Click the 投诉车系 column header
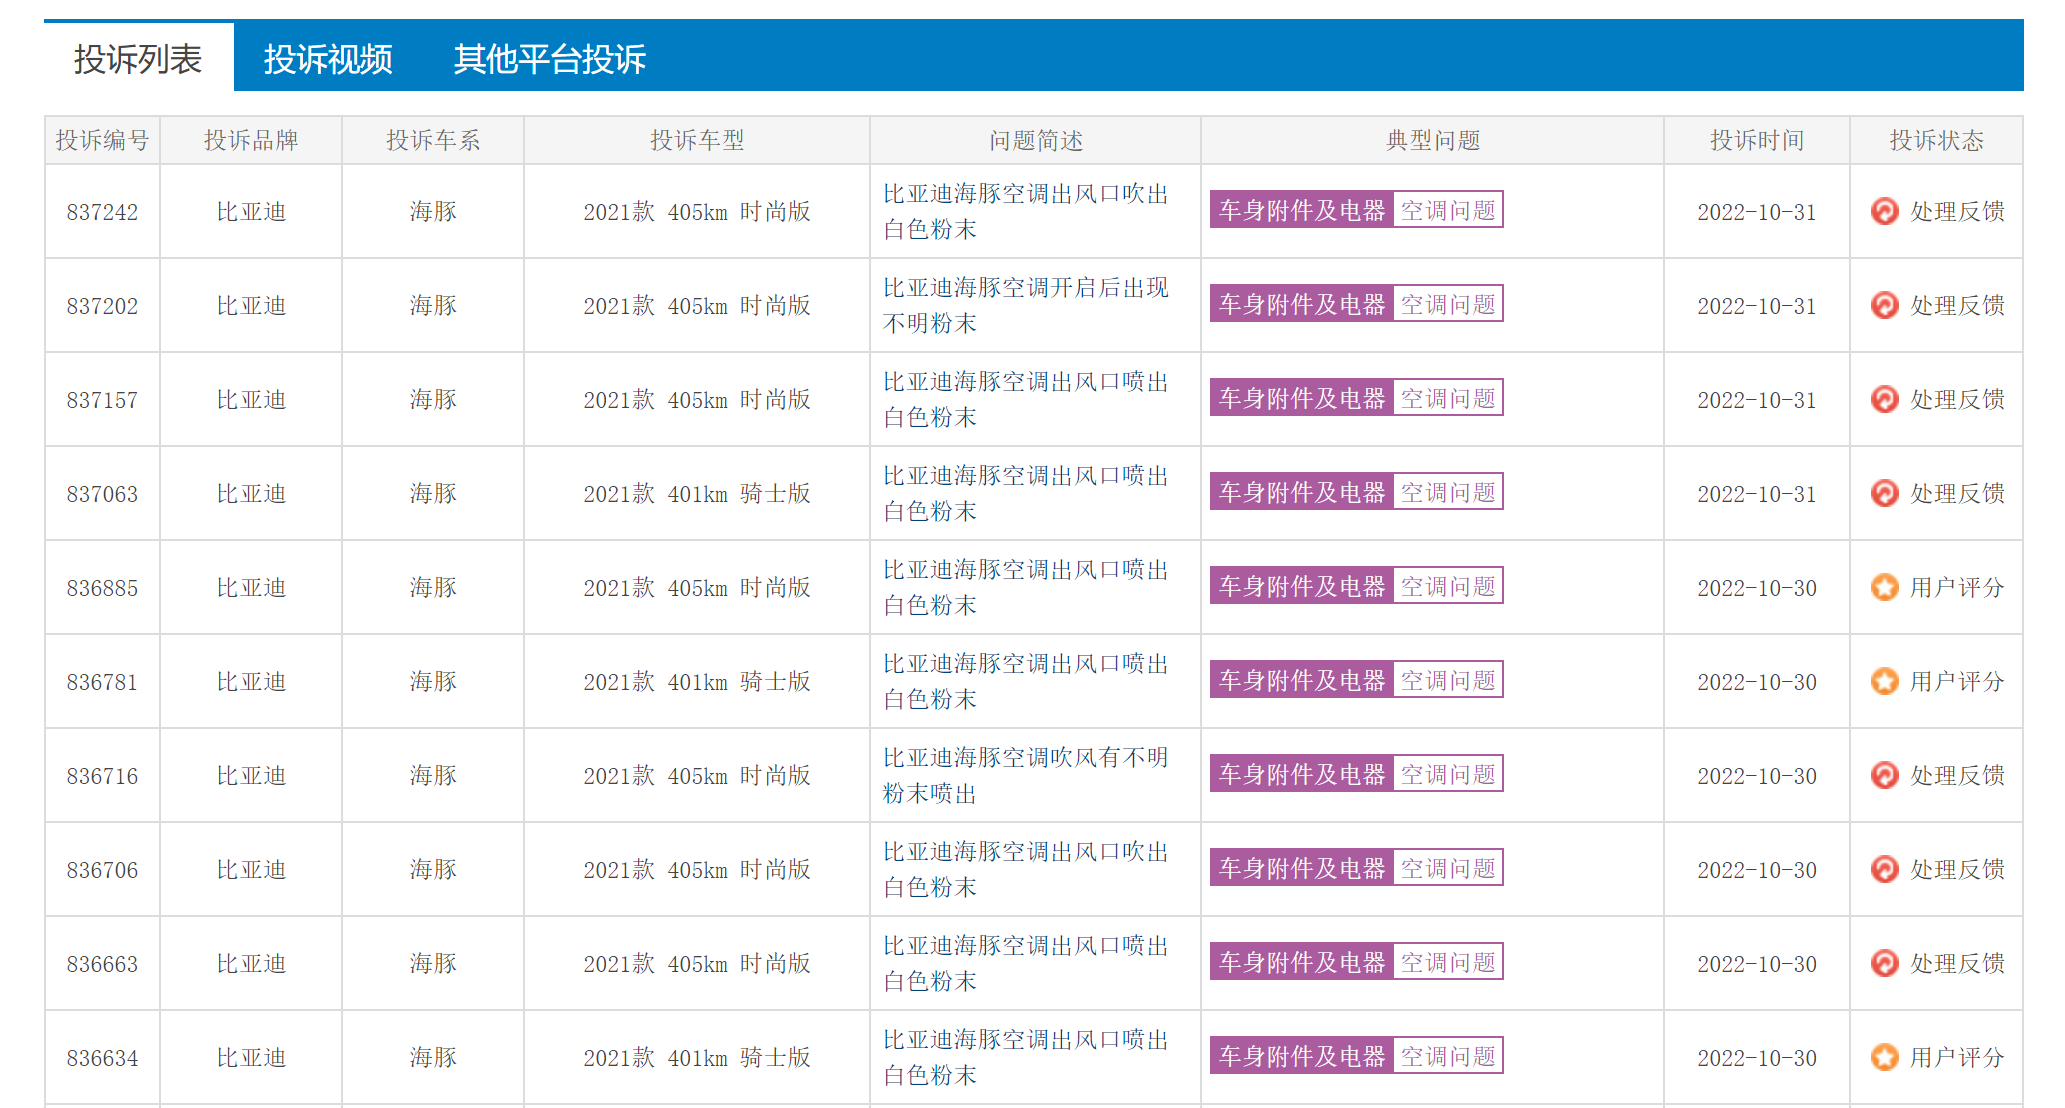This screenshot has width=2065, height=1108. 433,140
